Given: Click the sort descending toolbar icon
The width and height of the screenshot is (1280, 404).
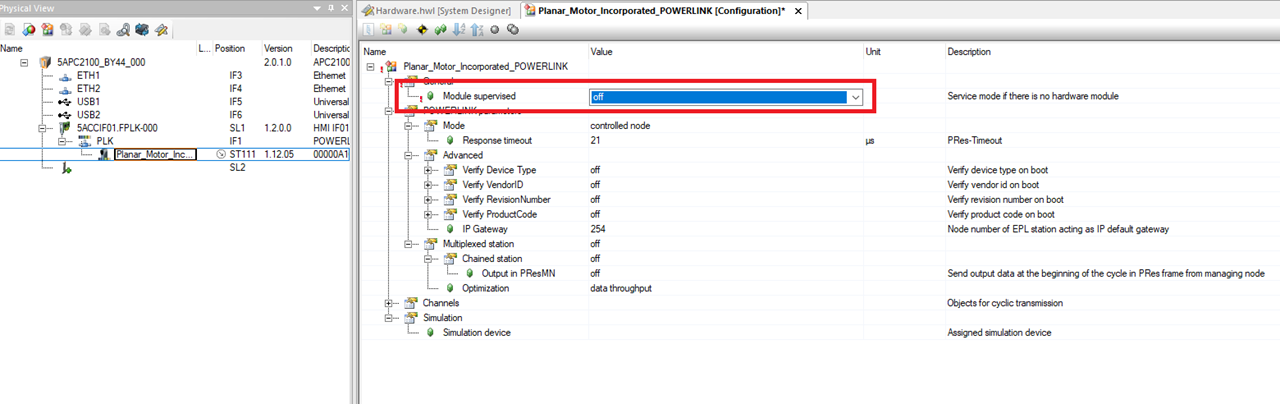Looking at the screenshot, I should pyautogui.click(x=476, y=30).
